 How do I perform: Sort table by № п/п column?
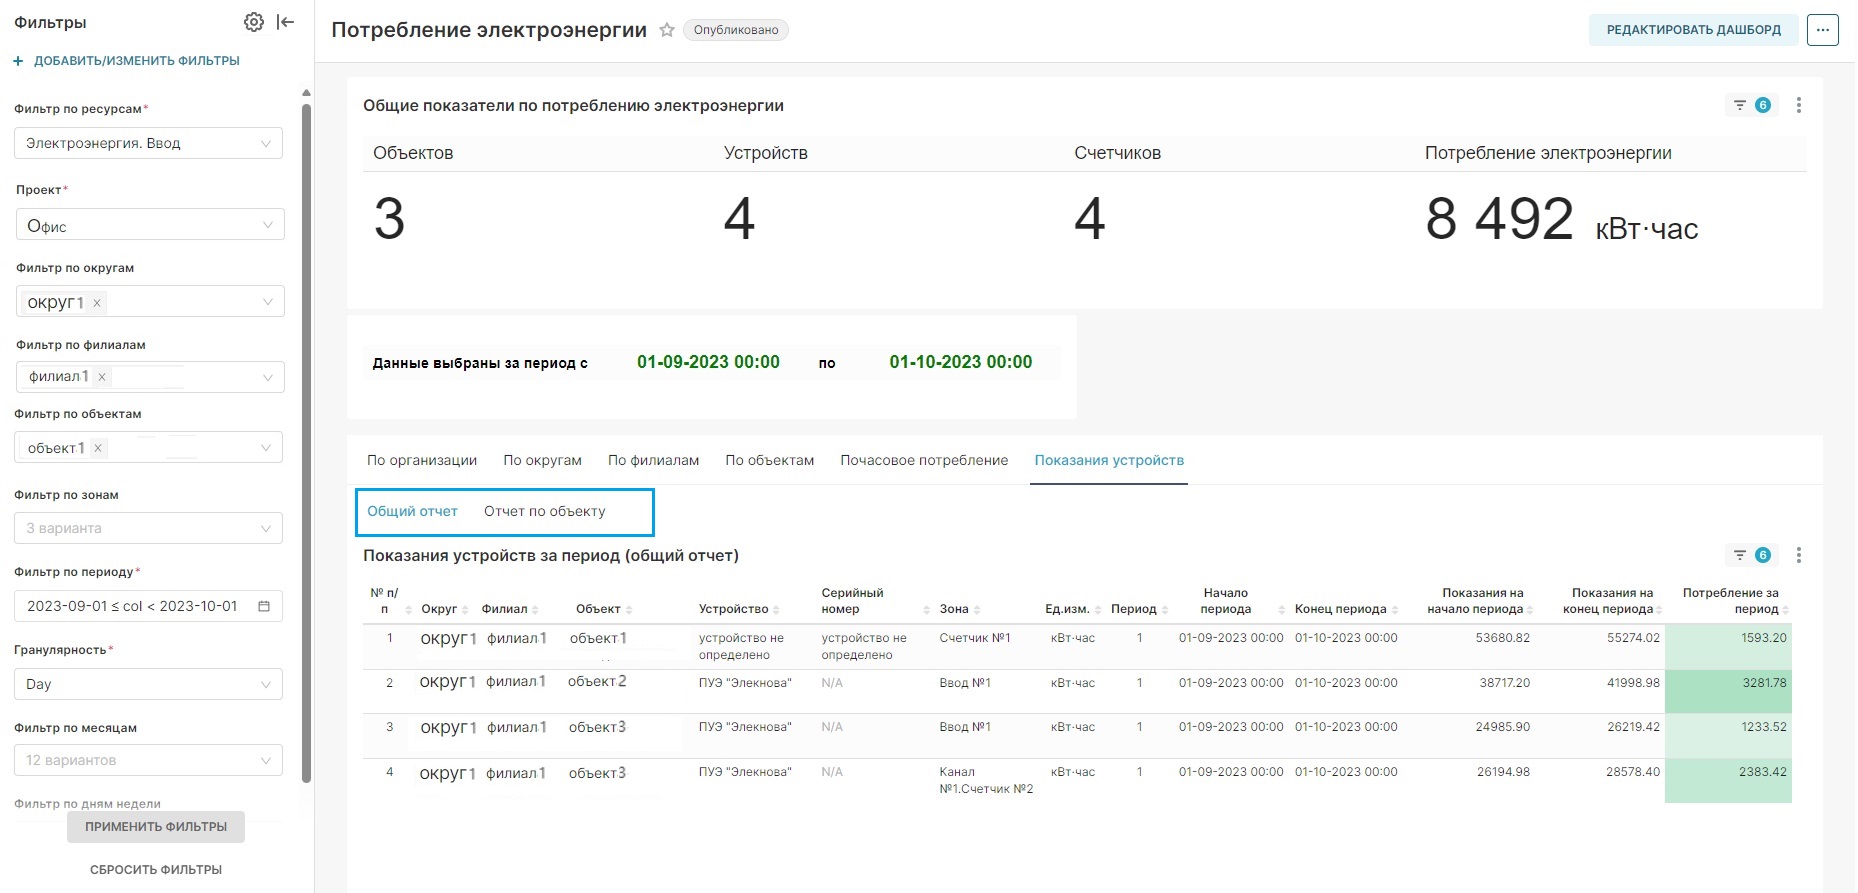coord(409,610)
